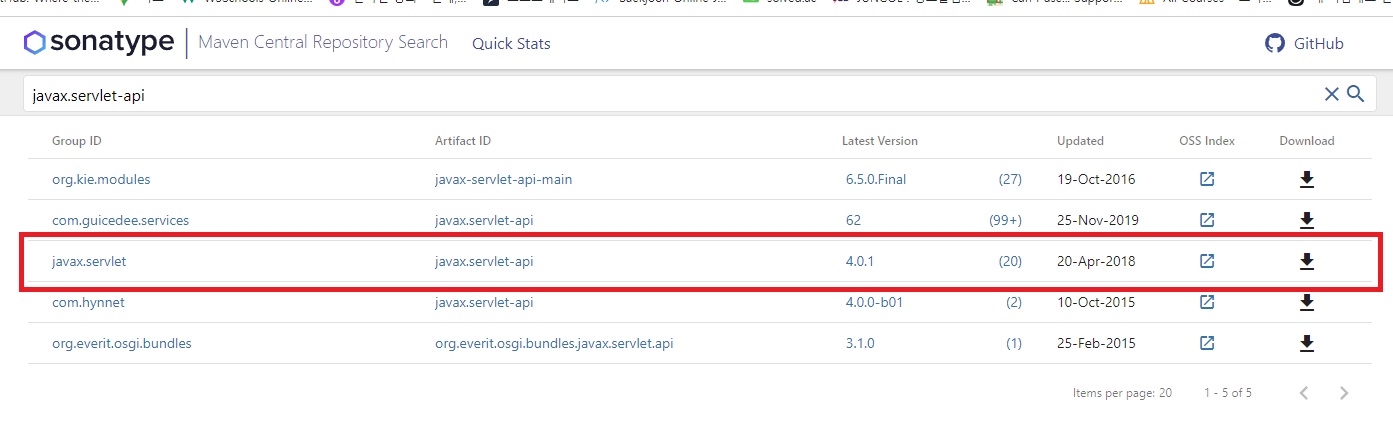Viewport: 1393px width, 421px height.
Task: Show all (99+) versions
Action: tap(1005, 220)
